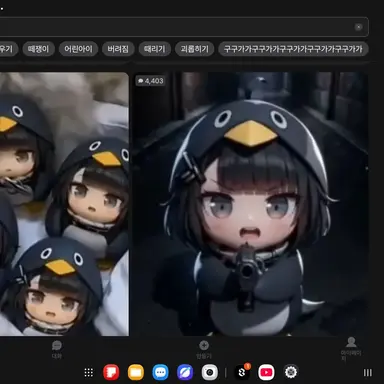Open the black app with notification badge

242,372
